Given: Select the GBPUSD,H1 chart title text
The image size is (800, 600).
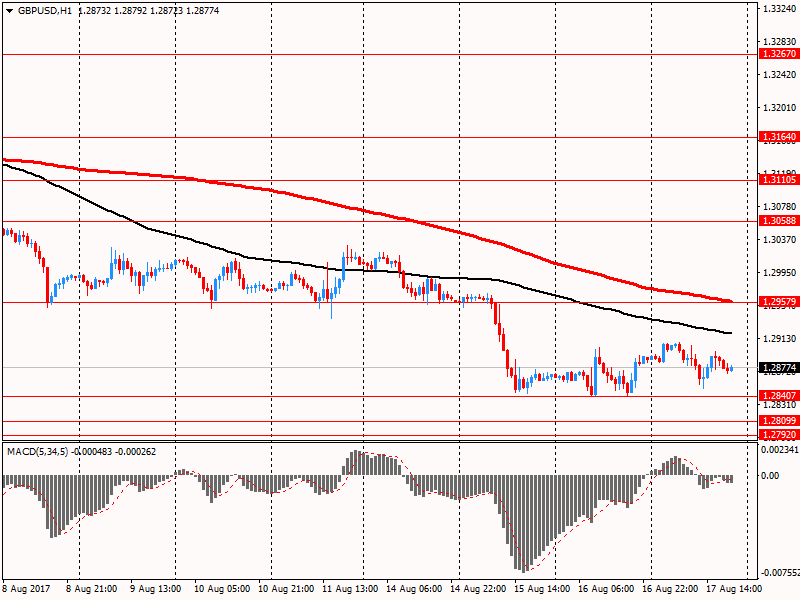Looking at the screenshot, I should click(45, 11).
